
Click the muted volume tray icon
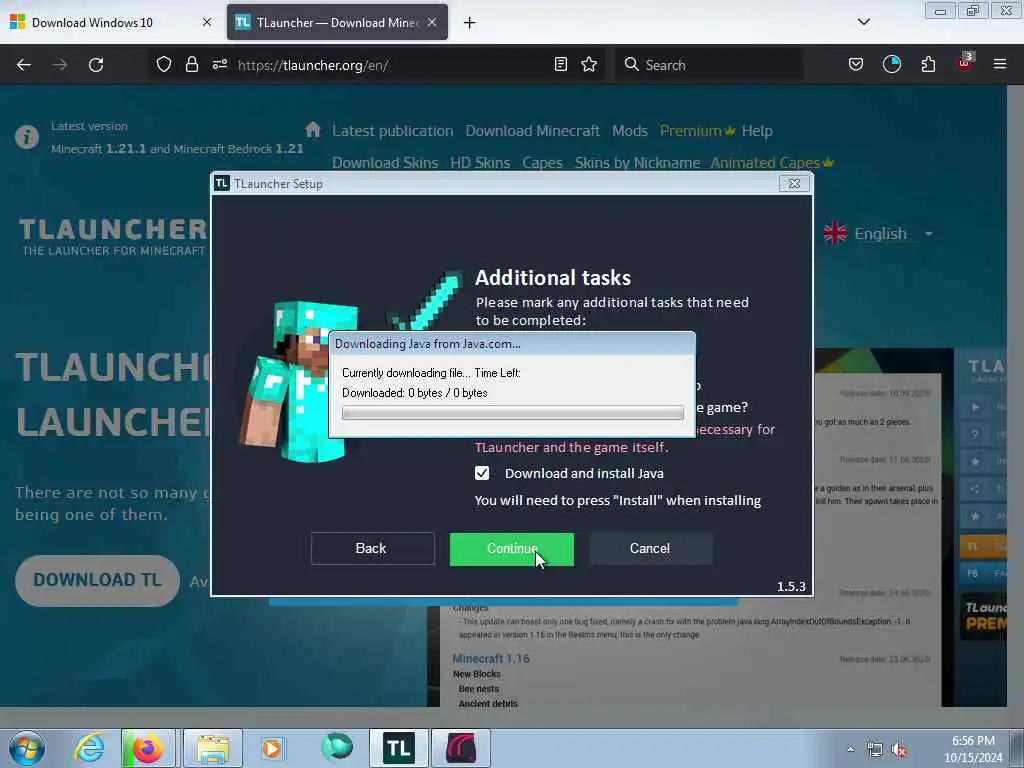[899, 750]
